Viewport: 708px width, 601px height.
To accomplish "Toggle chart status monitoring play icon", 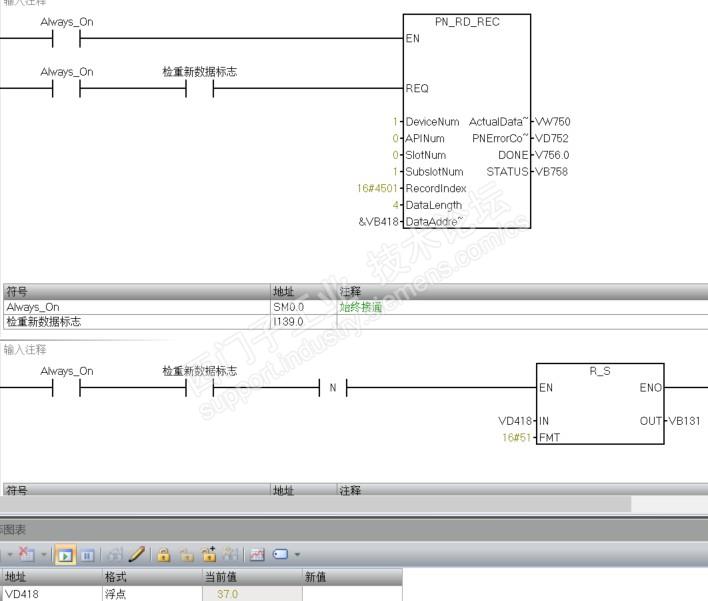I will (x=65, y=555).
